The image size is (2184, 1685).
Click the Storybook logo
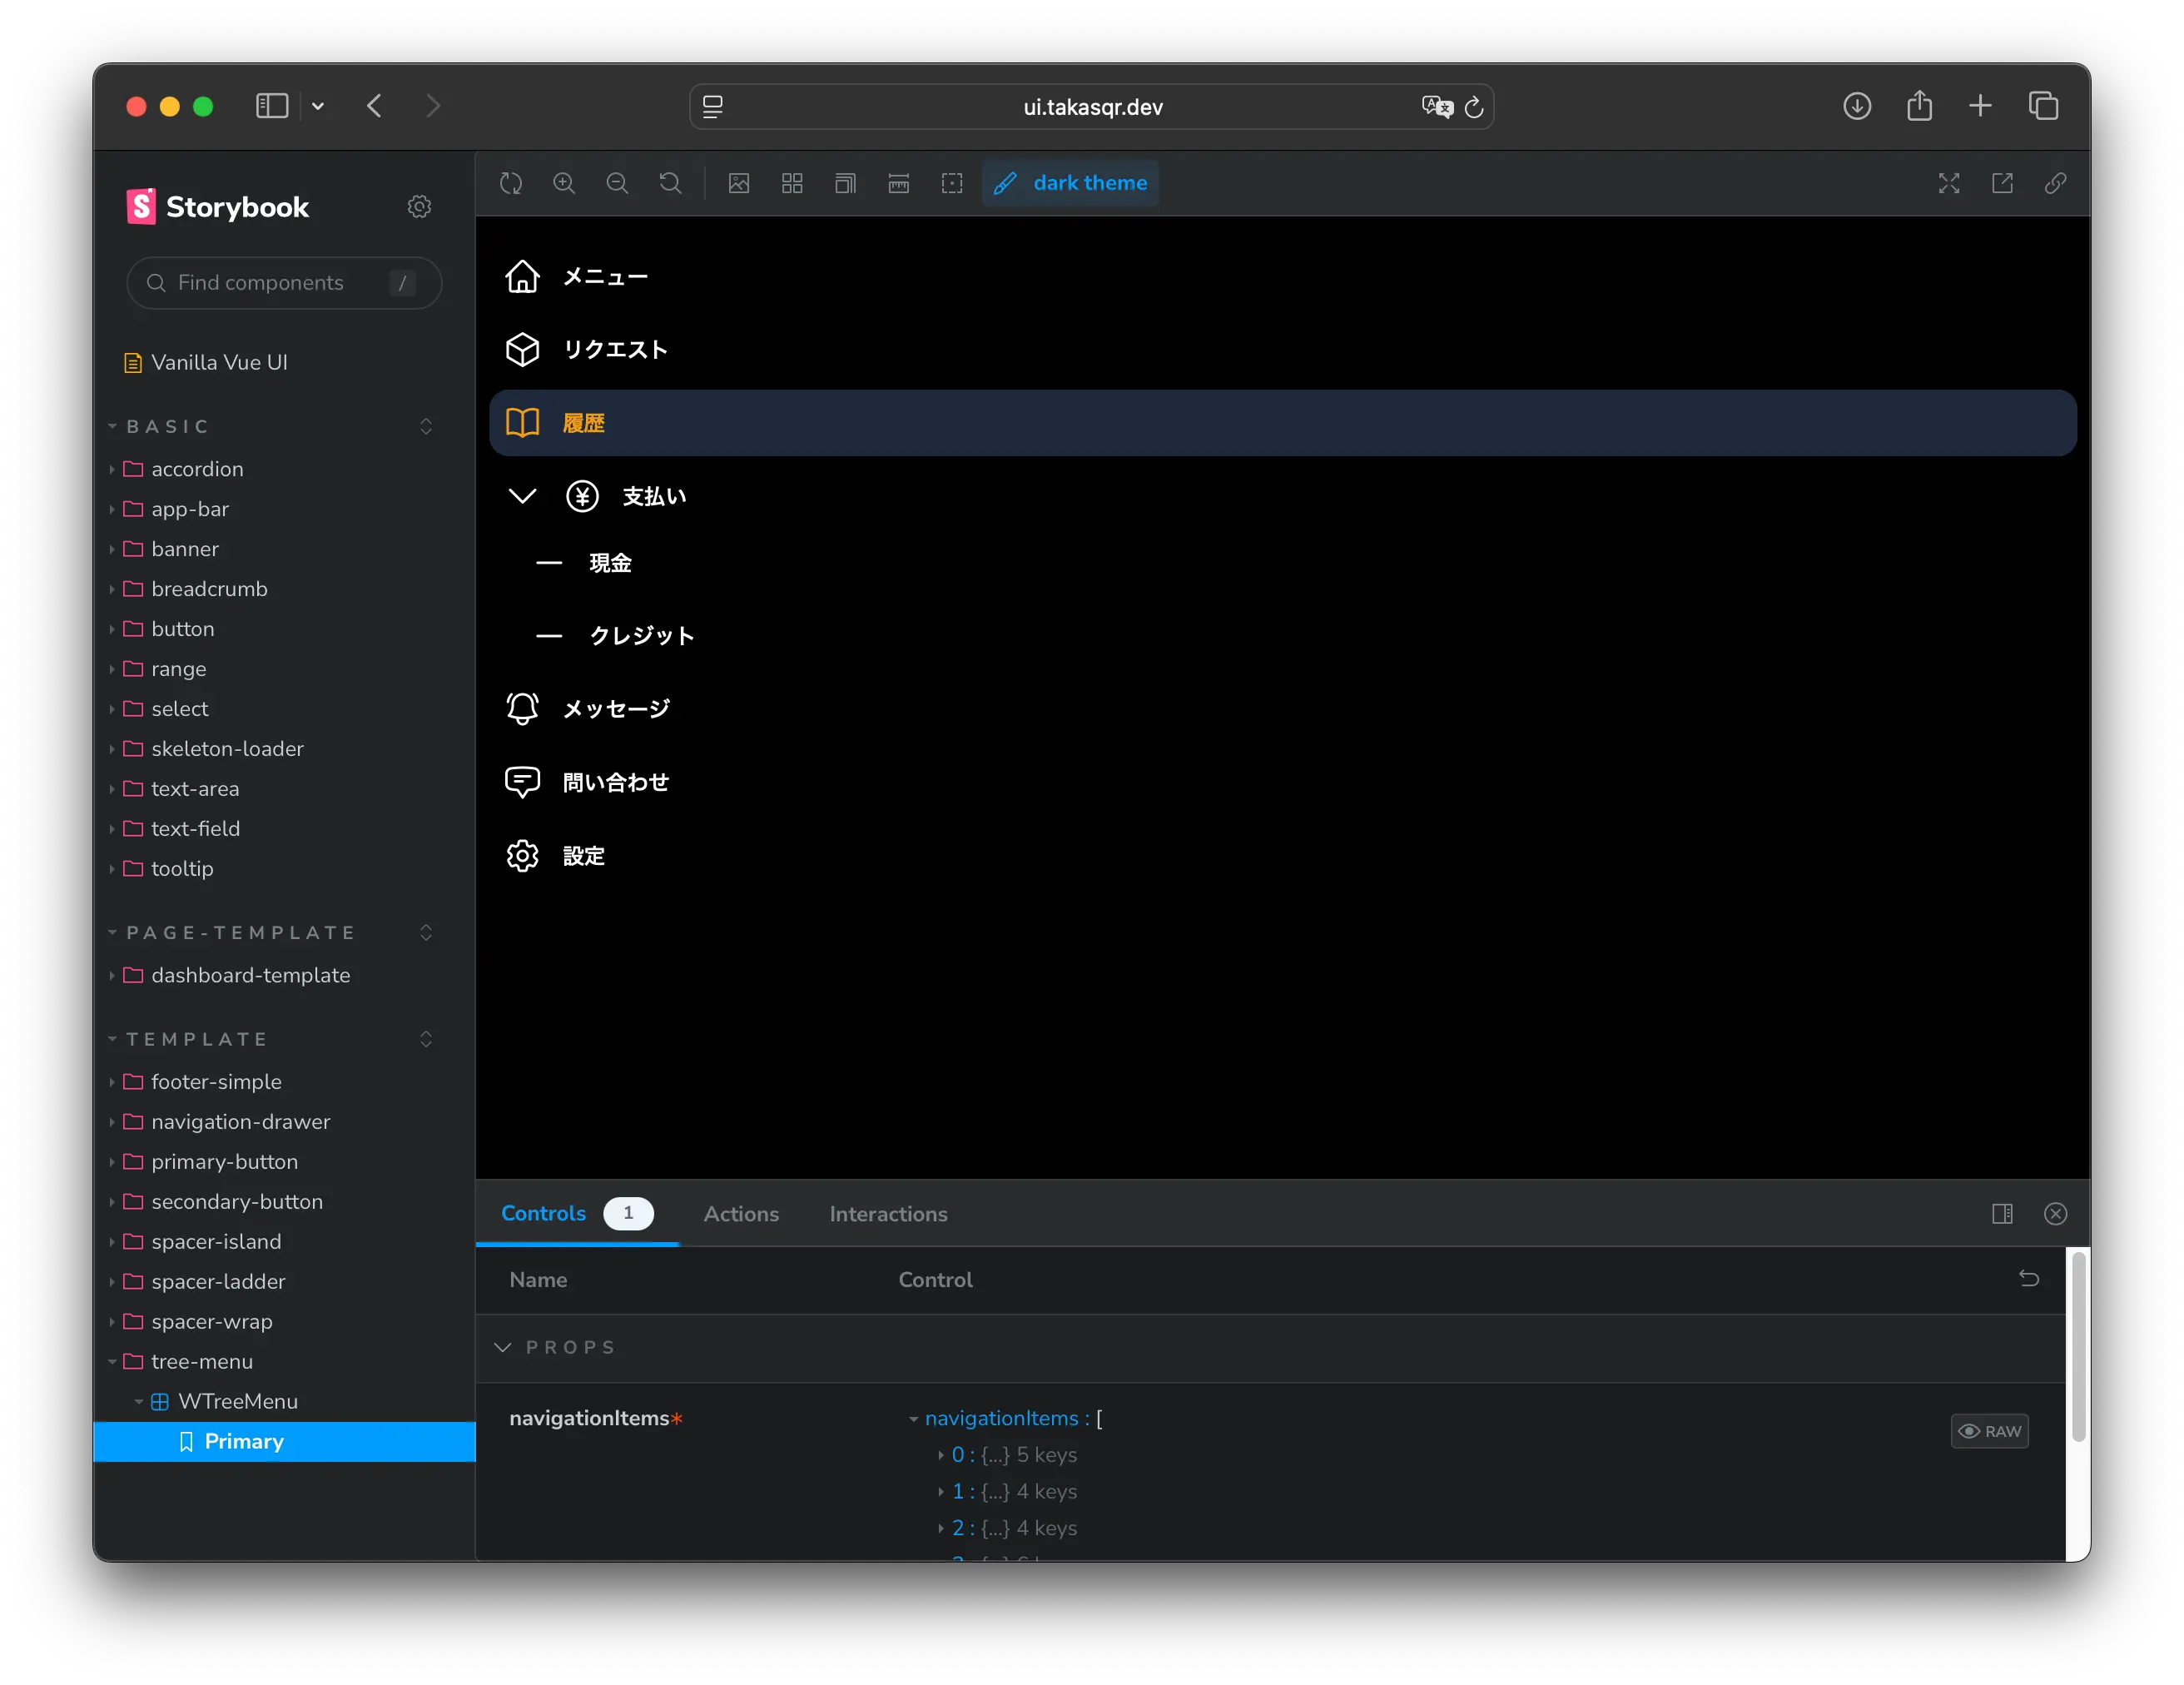218,206
